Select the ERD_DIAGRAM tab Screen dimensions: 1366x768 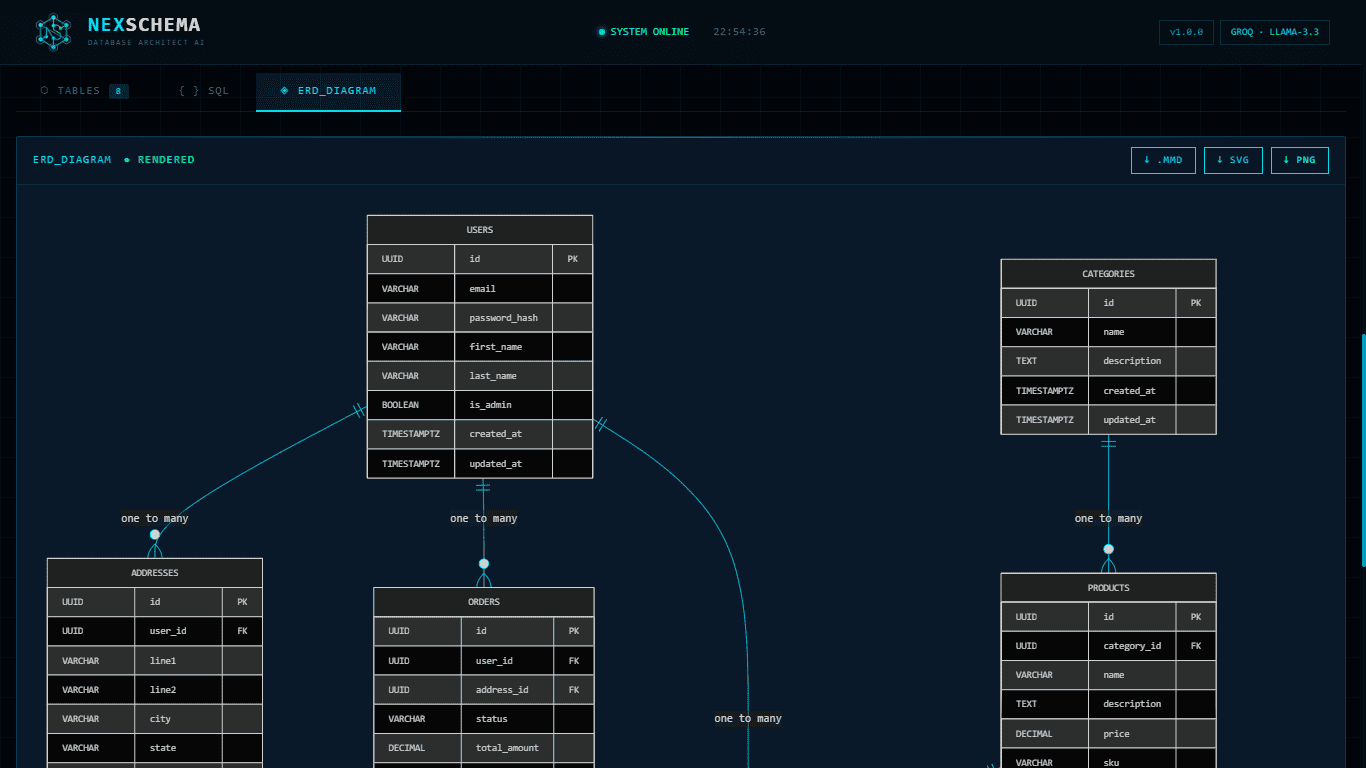[328, 91]
